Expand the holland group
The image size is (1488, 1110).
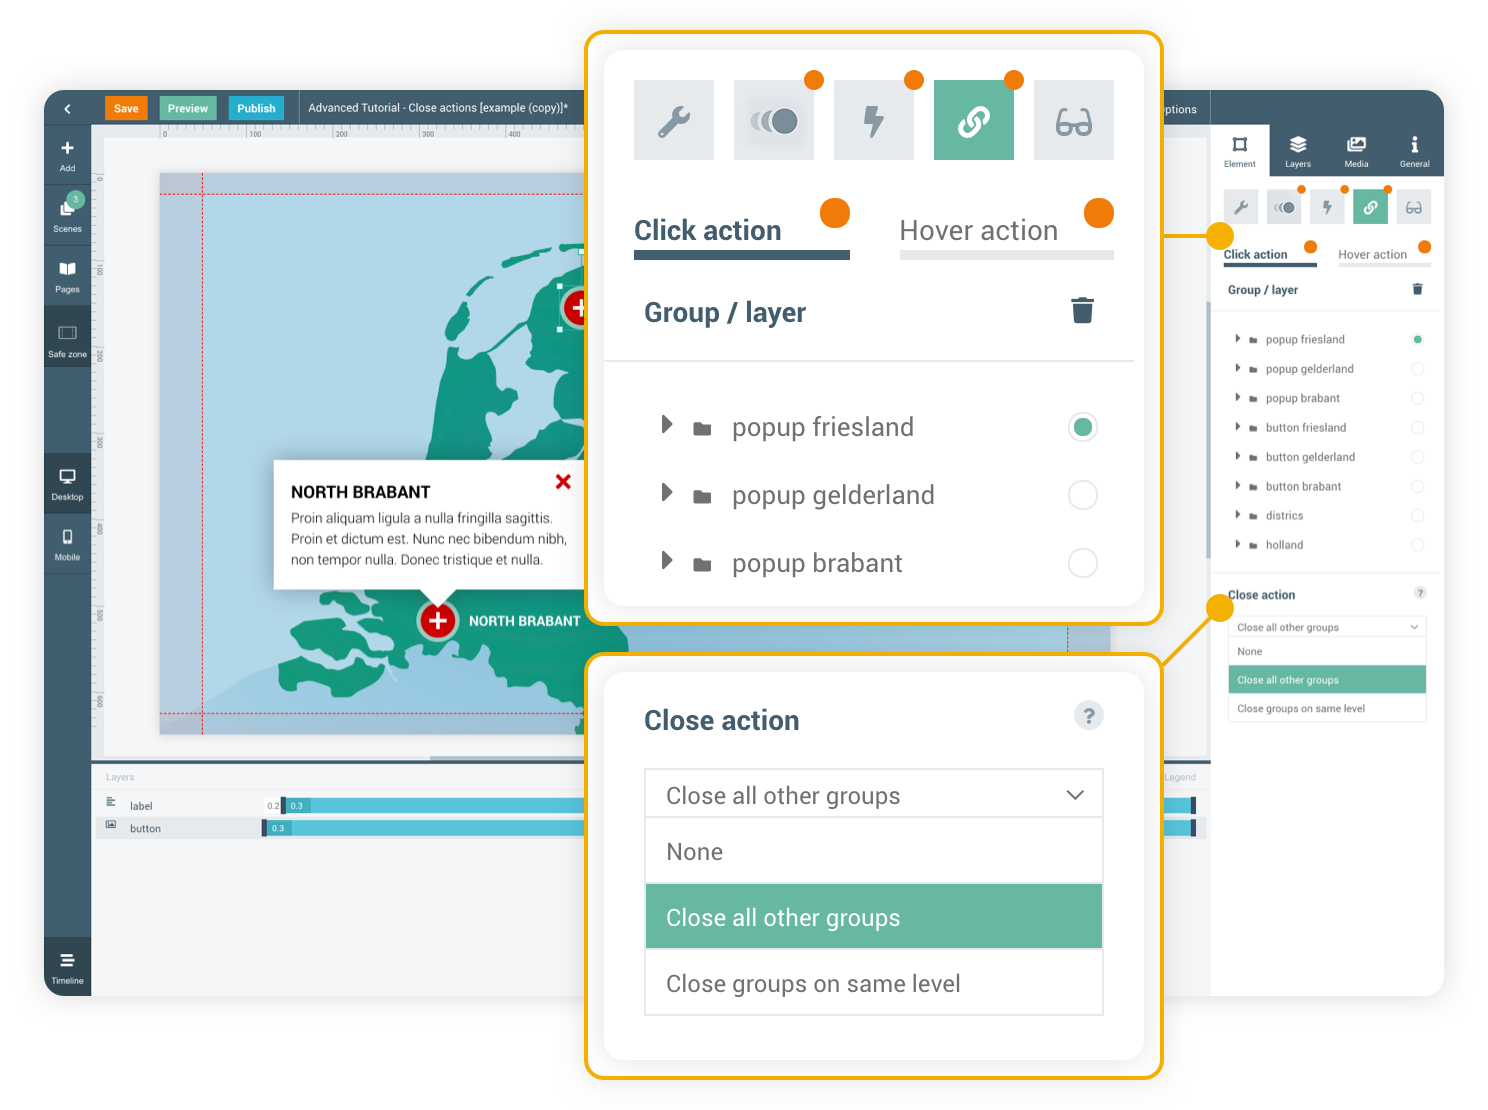click(x=1238, y=544)
